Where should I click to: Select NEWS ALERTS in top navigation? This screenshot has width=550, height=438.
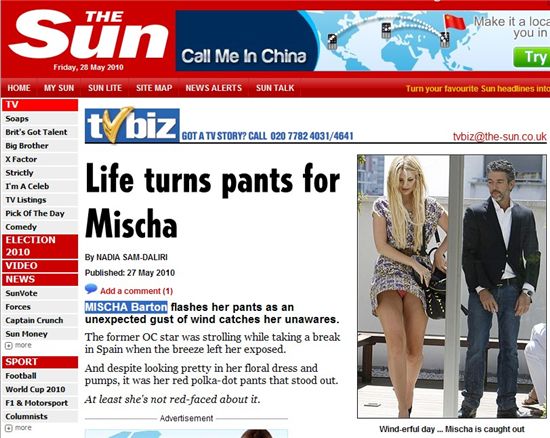click(x=214, y=88)
